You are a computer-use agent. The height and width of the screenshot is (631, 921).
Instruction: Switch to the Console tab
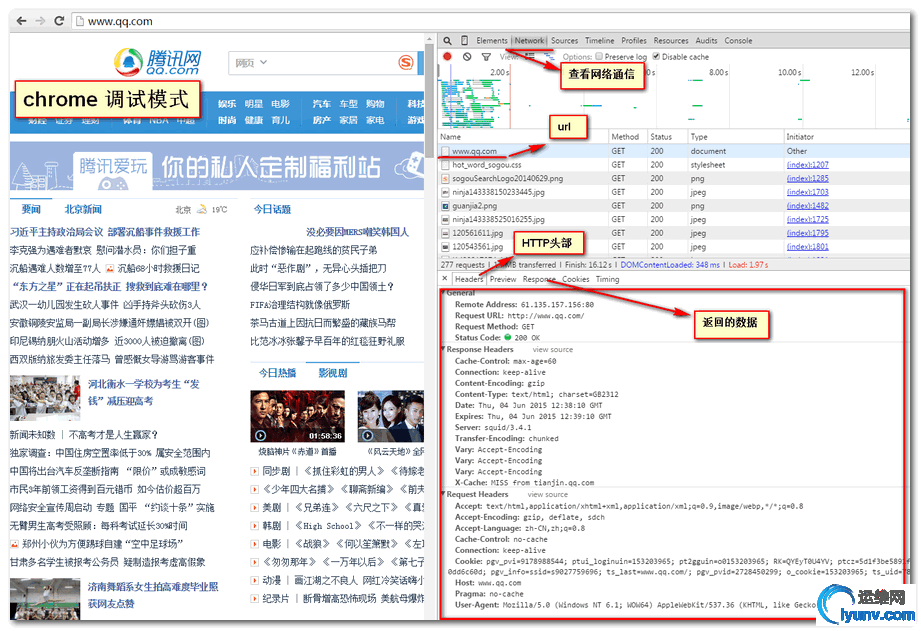pos(738,41)
